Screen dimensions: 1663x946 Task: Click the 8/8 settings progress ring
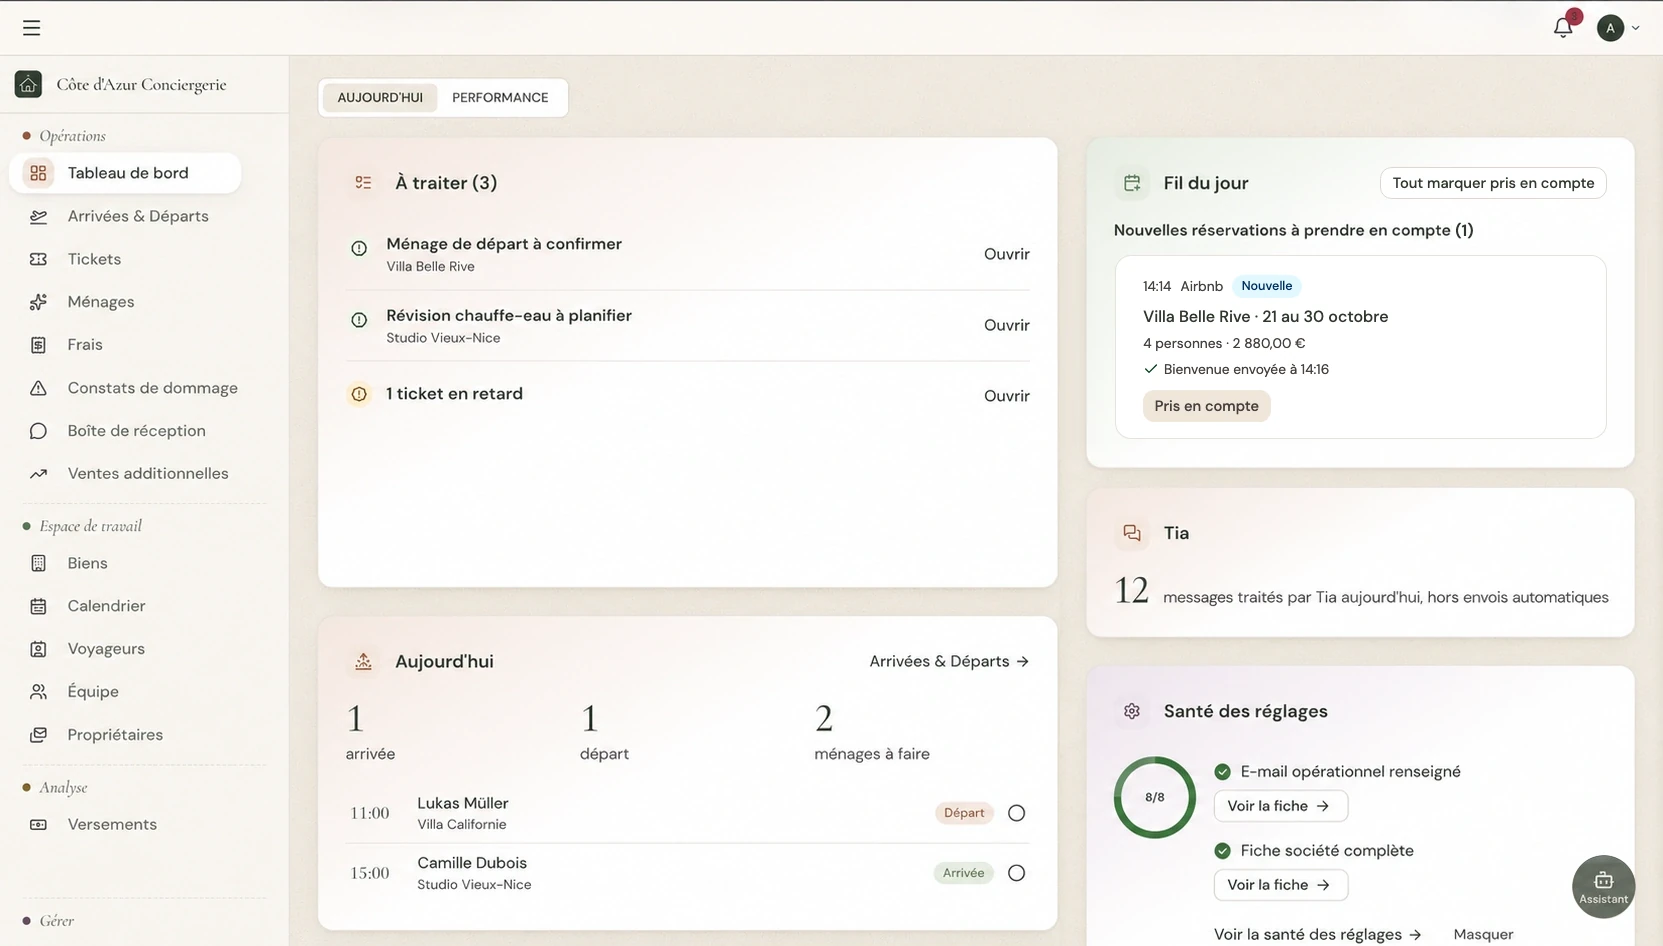(x=1155, y=797)
